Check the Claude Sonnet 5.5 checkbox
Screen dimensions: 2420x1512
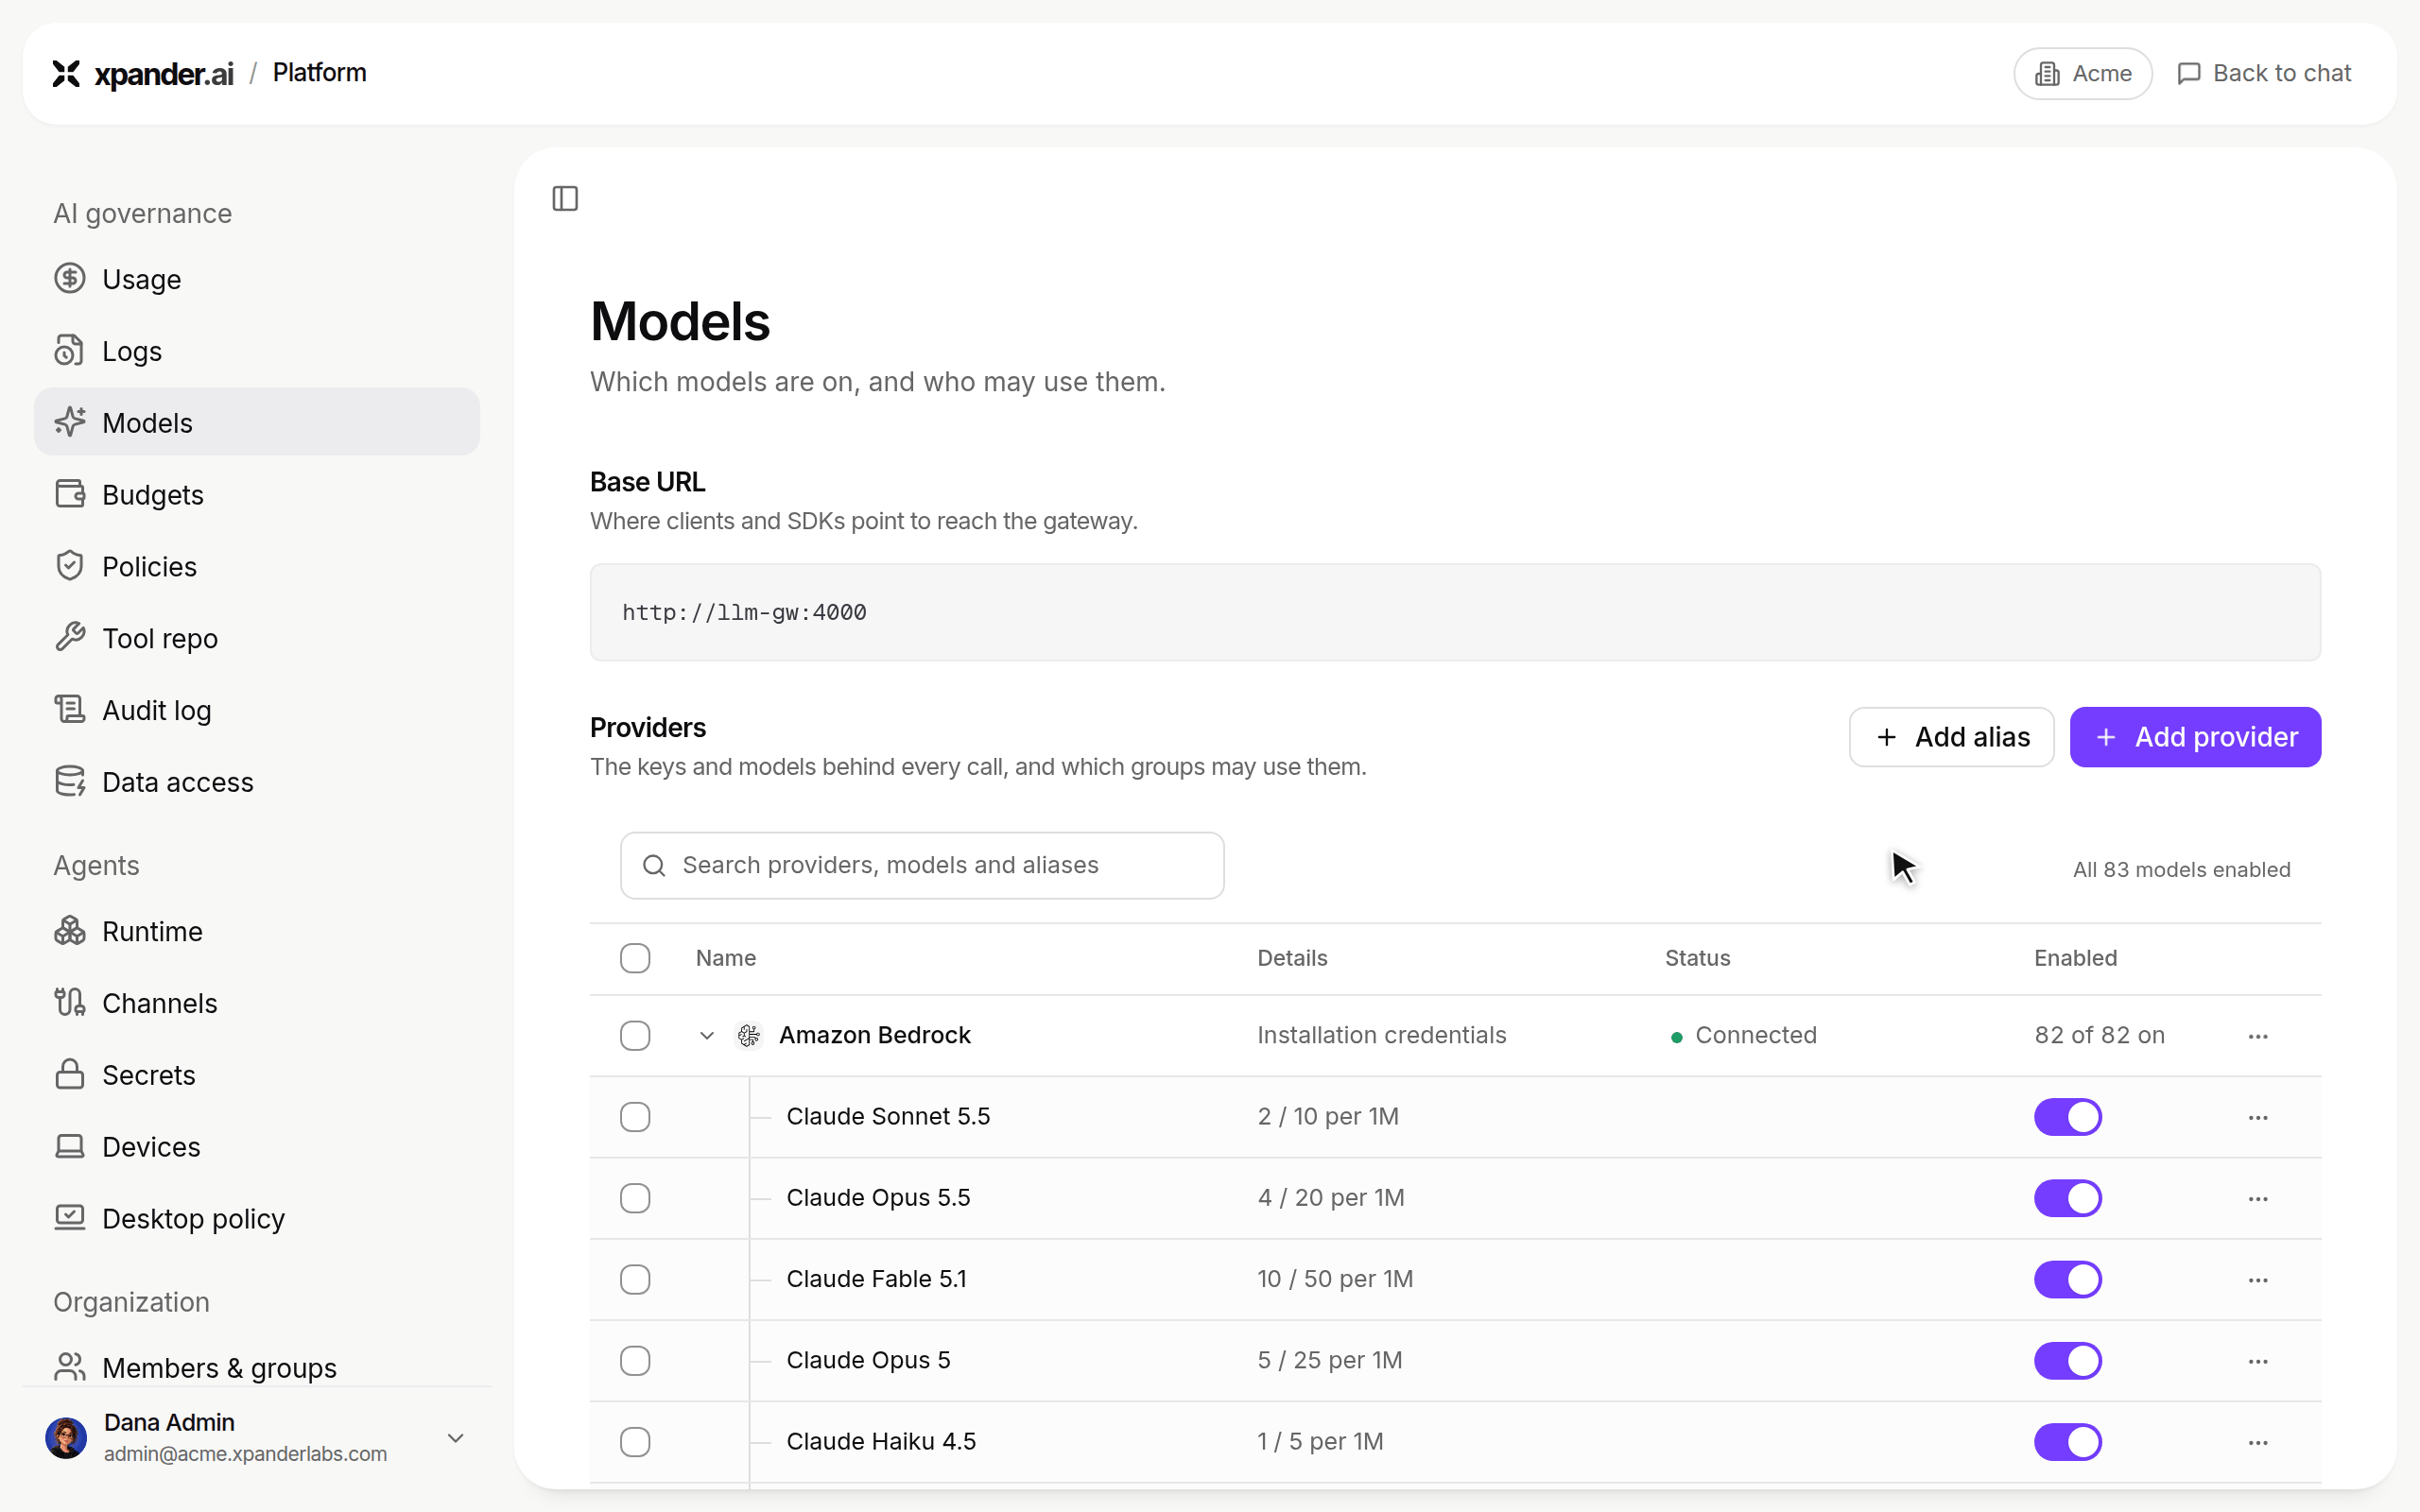point(635,1117)
